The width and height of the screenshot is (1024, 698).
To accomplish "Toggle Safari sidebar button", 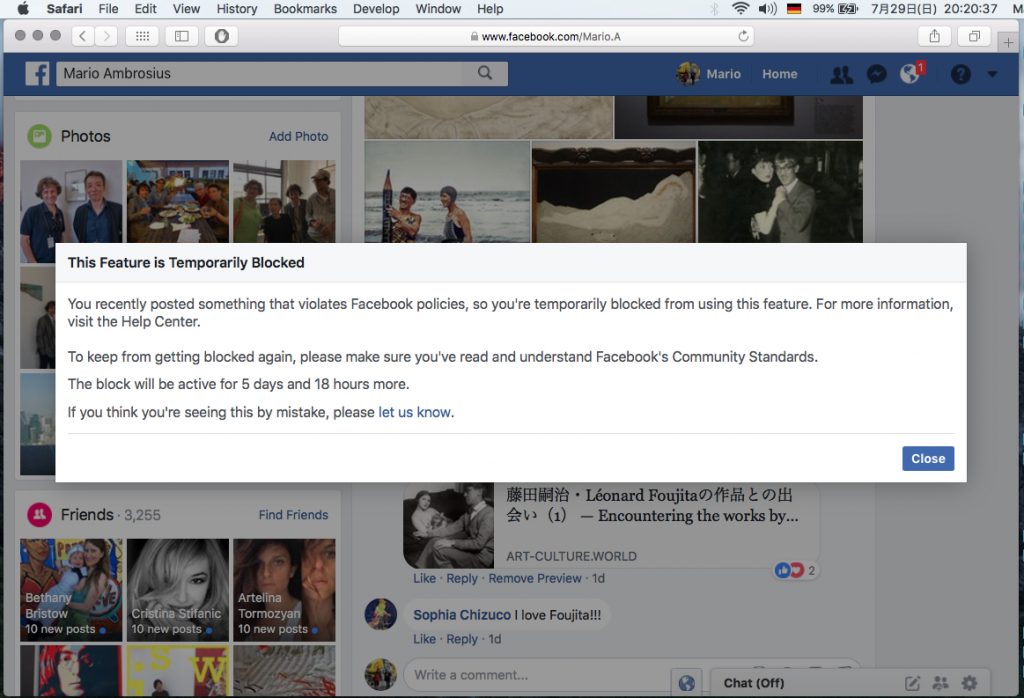I will coord(182,36).
